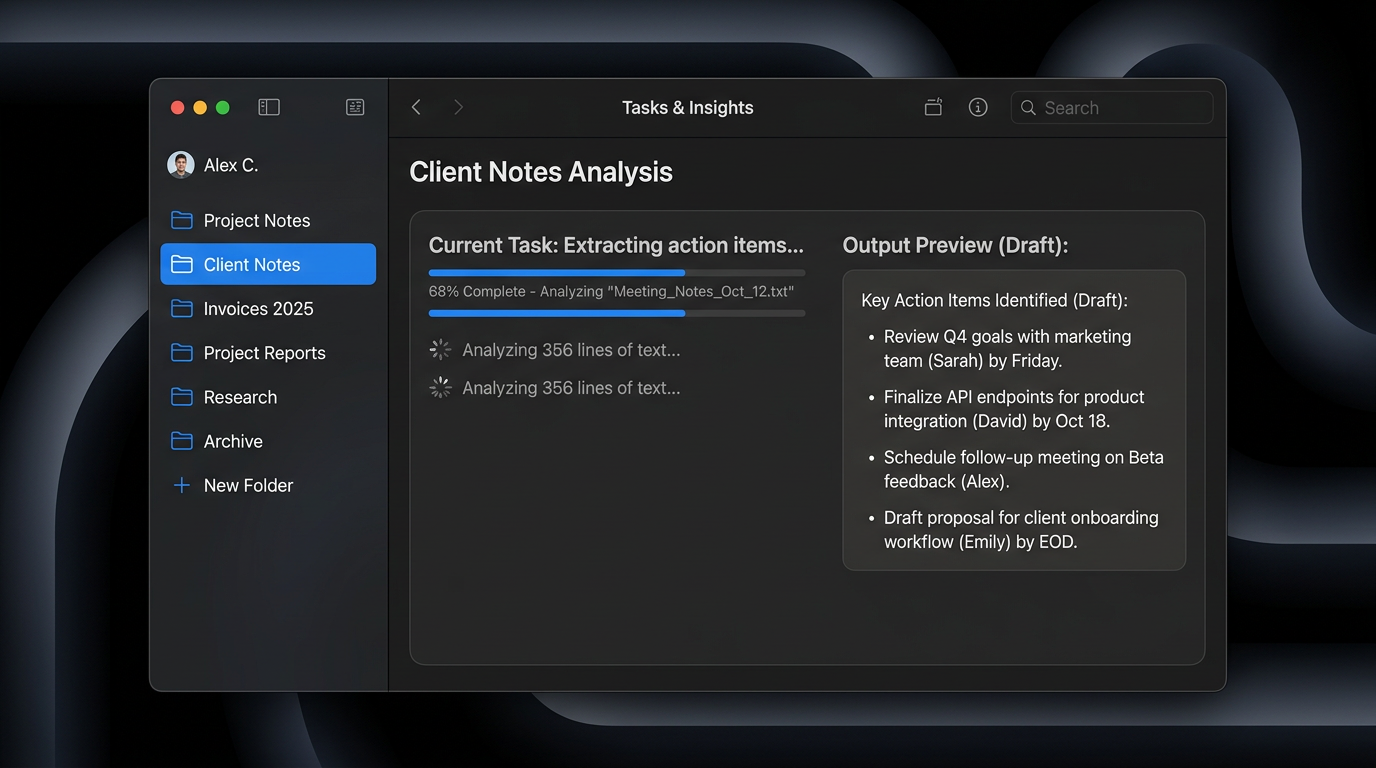The height and width of the screenshot is (768, 1376).
Task: Click the back navigation arrow
Action: click(416, 107)
